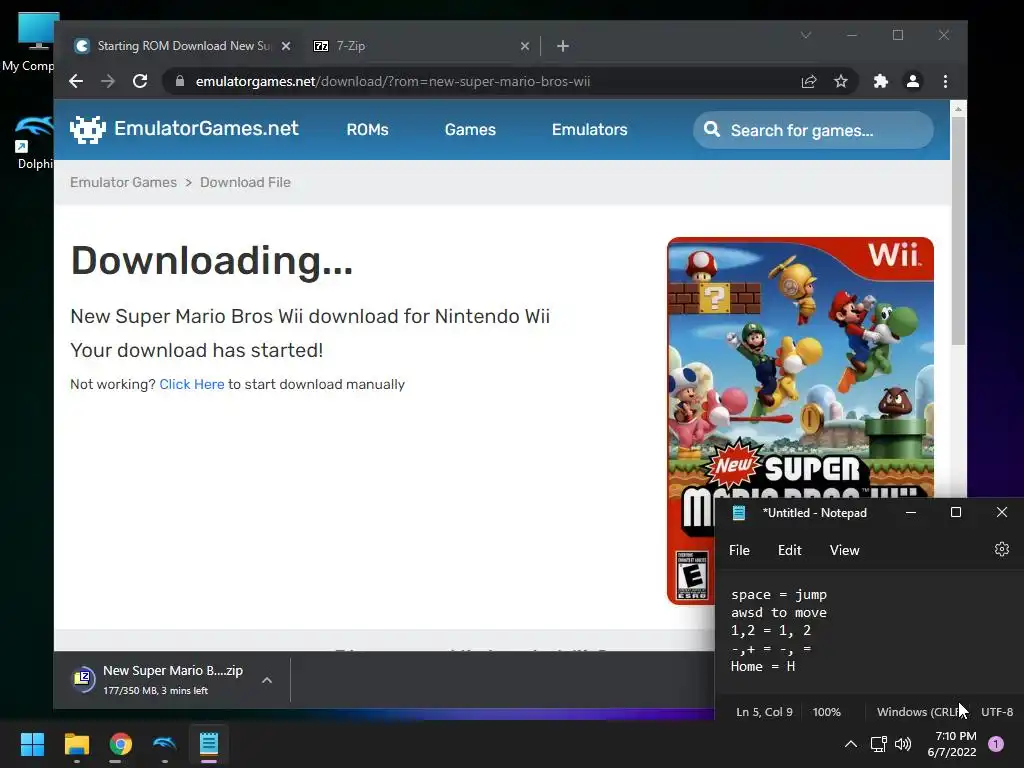Viewport: 1024px width, 768px height.
Task: Share this page icon in address bar
Action: [808, 81]
